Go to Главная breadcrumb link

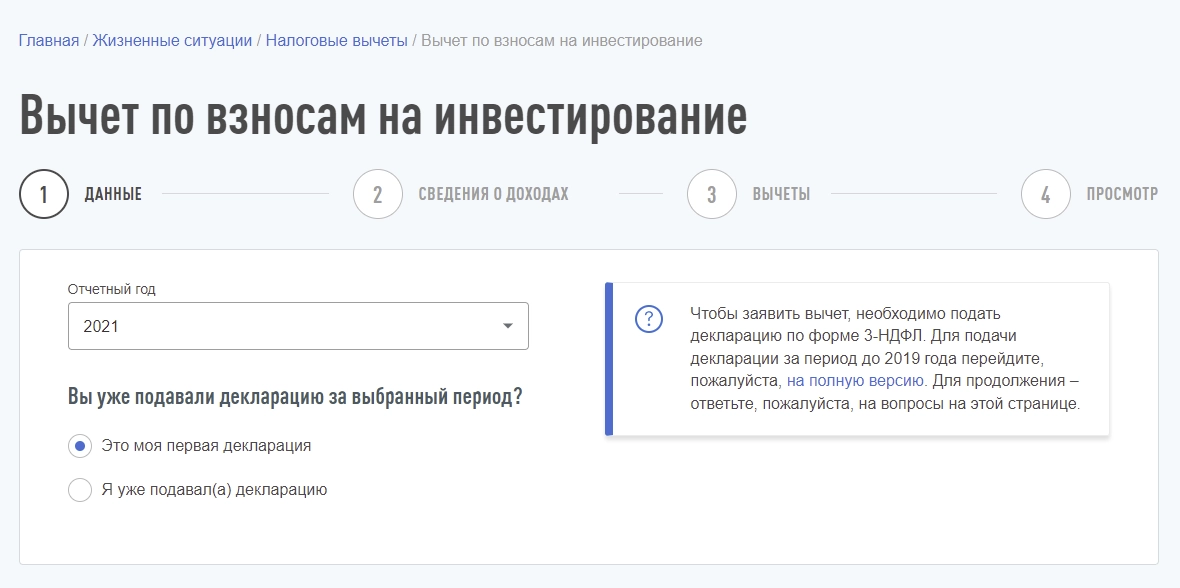(49, 41)
